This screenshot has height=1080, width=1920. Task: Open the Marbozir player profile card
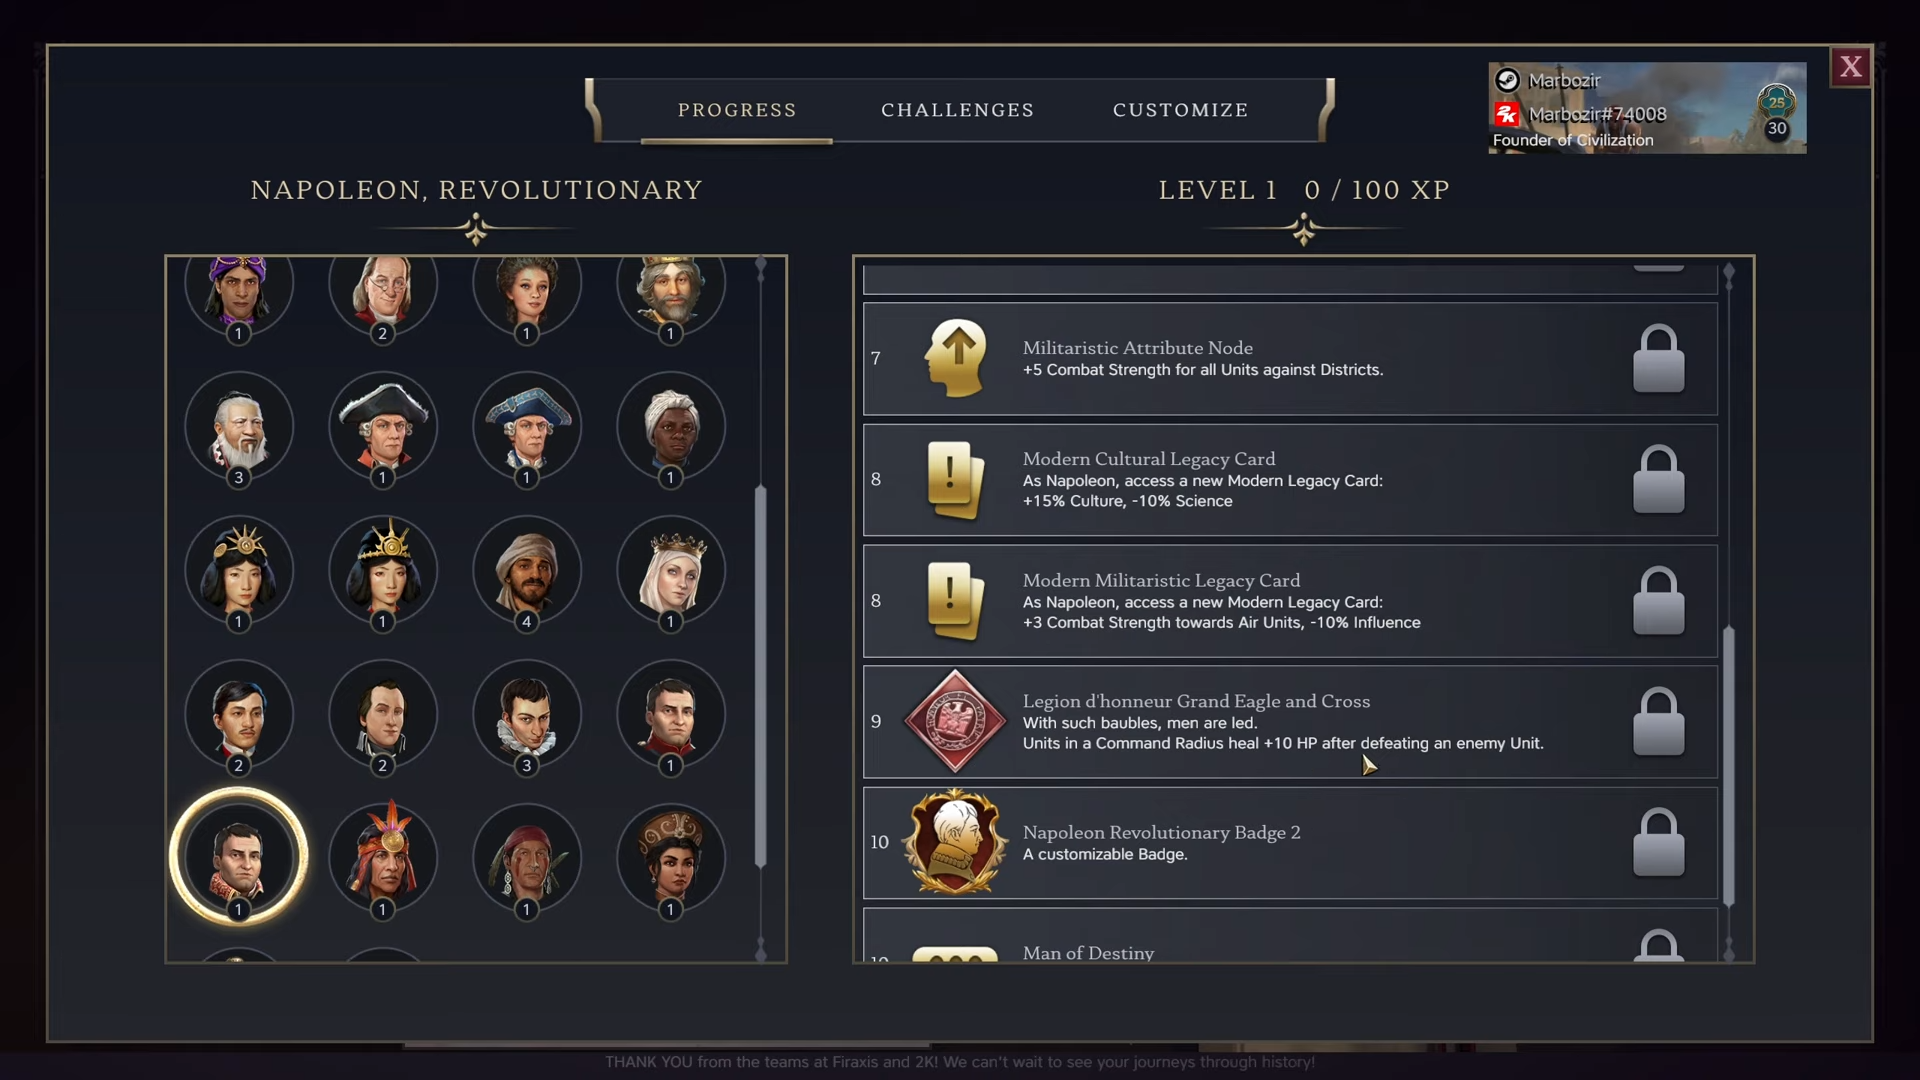click(1647, 108)
